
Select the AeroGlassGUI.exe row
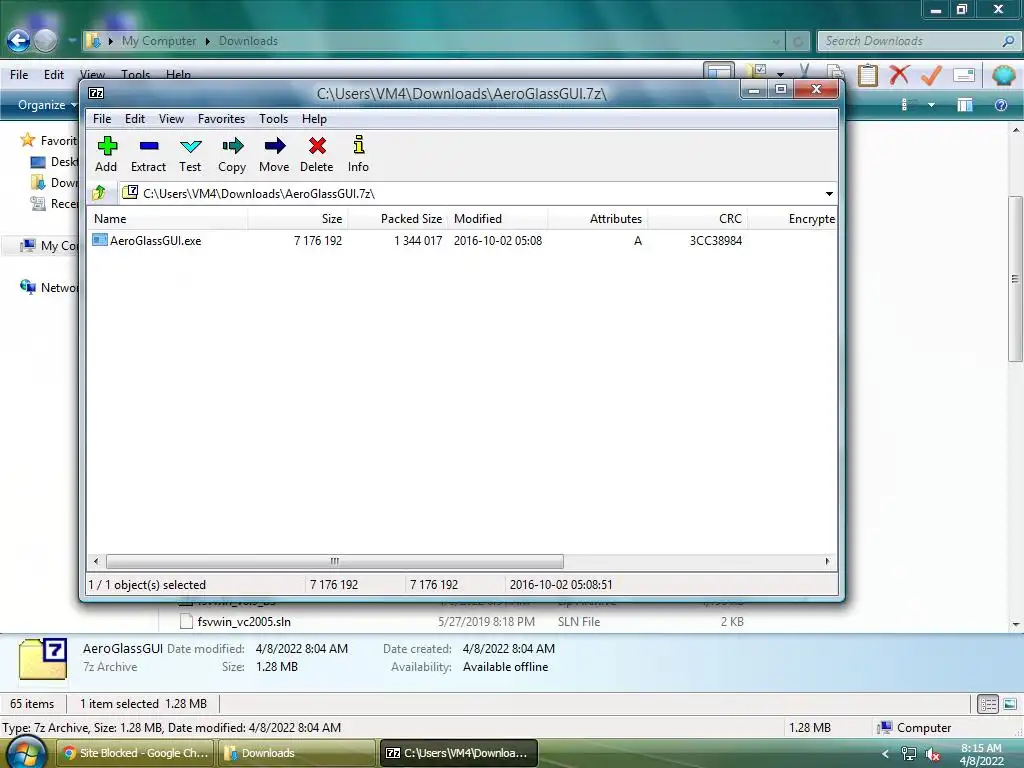(x=462, y=240)
